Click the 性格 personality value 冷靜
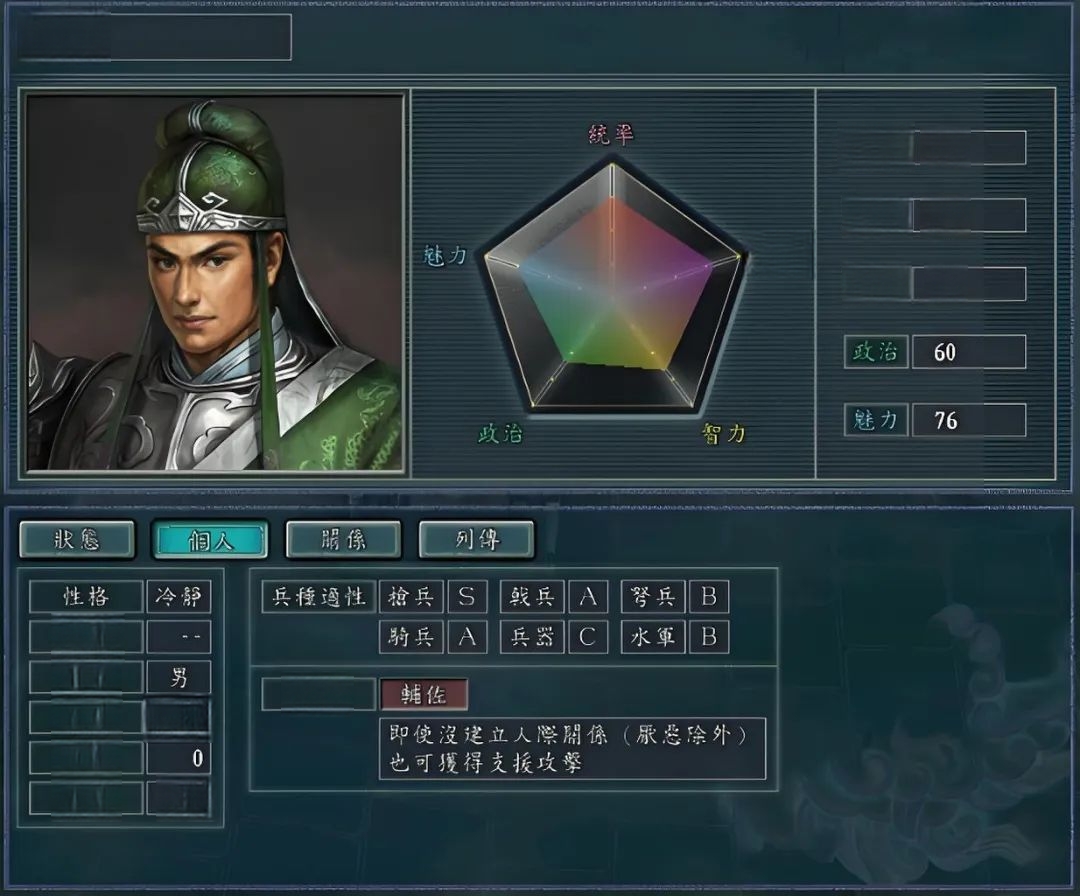The width and height of the screenshot is (1080, 896). pos(178,596)
